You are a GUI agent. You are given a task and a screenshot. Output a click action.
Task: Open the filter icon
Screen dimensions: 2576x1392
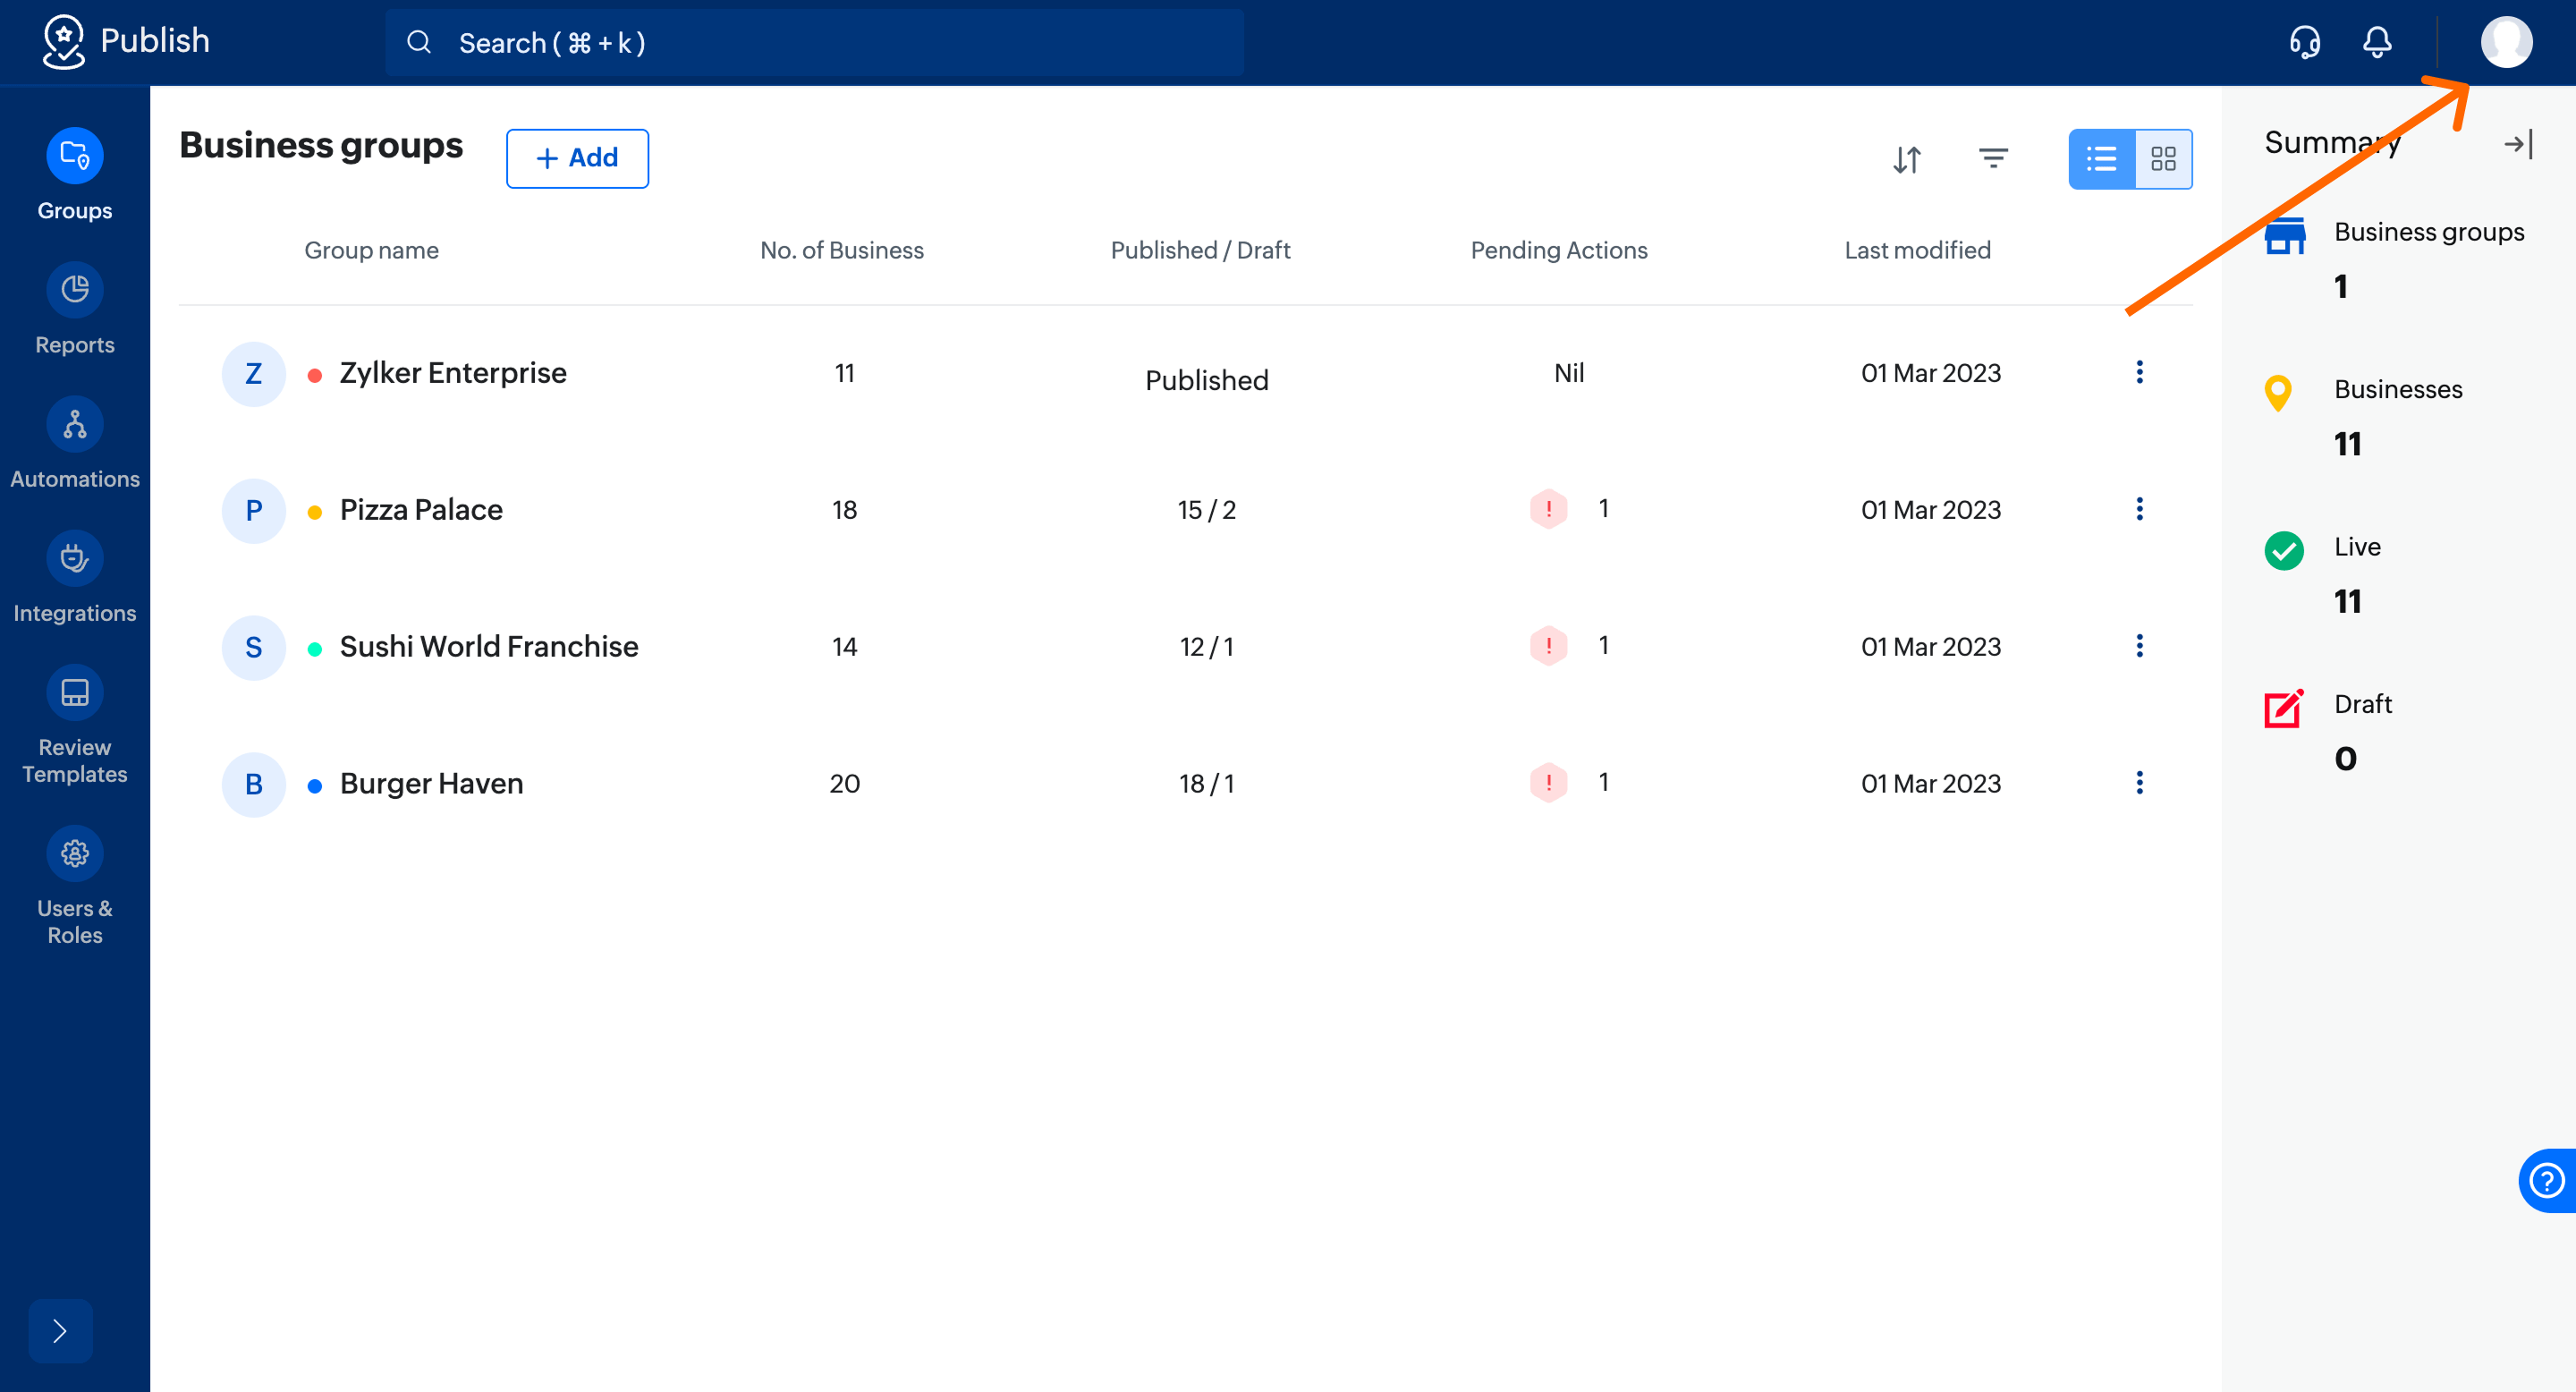(1993, 158)
